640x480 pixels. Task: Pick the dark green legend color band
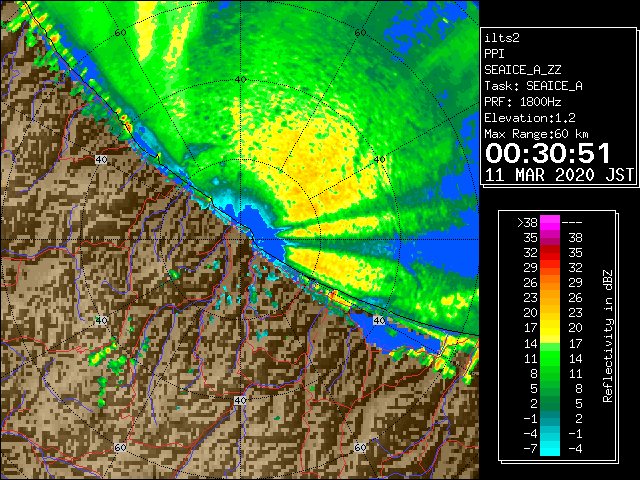point(550,403)
